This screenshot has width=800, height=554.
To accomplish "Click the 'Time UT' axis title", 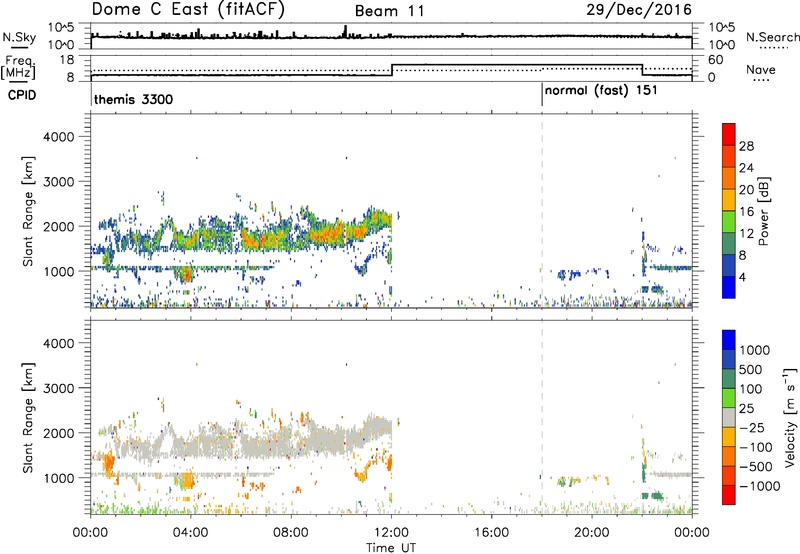I will pos(391,548).
